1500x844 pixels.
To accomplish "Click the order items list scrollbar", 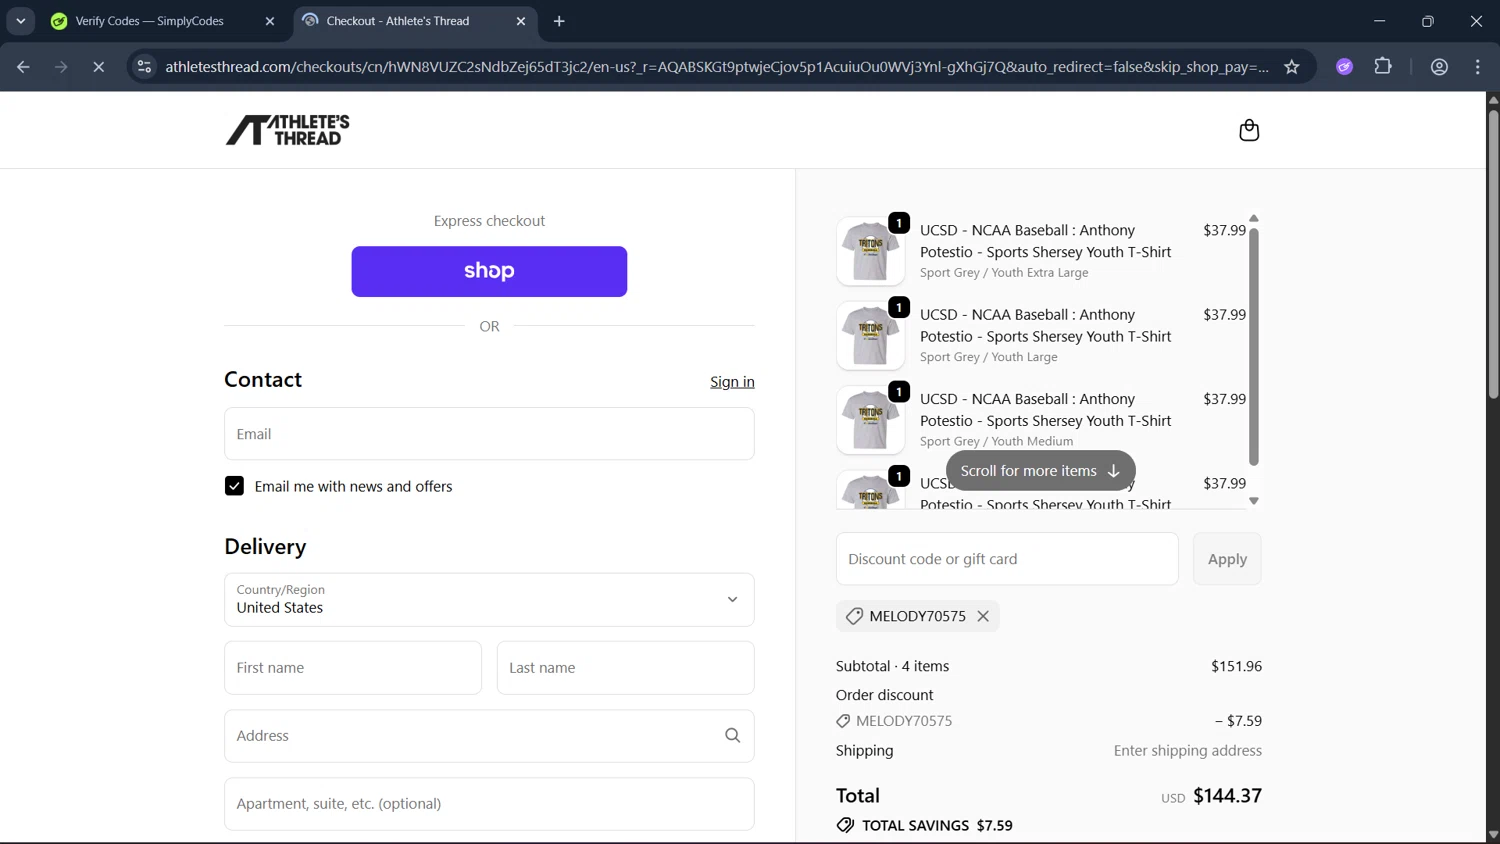I will 1253,347.
